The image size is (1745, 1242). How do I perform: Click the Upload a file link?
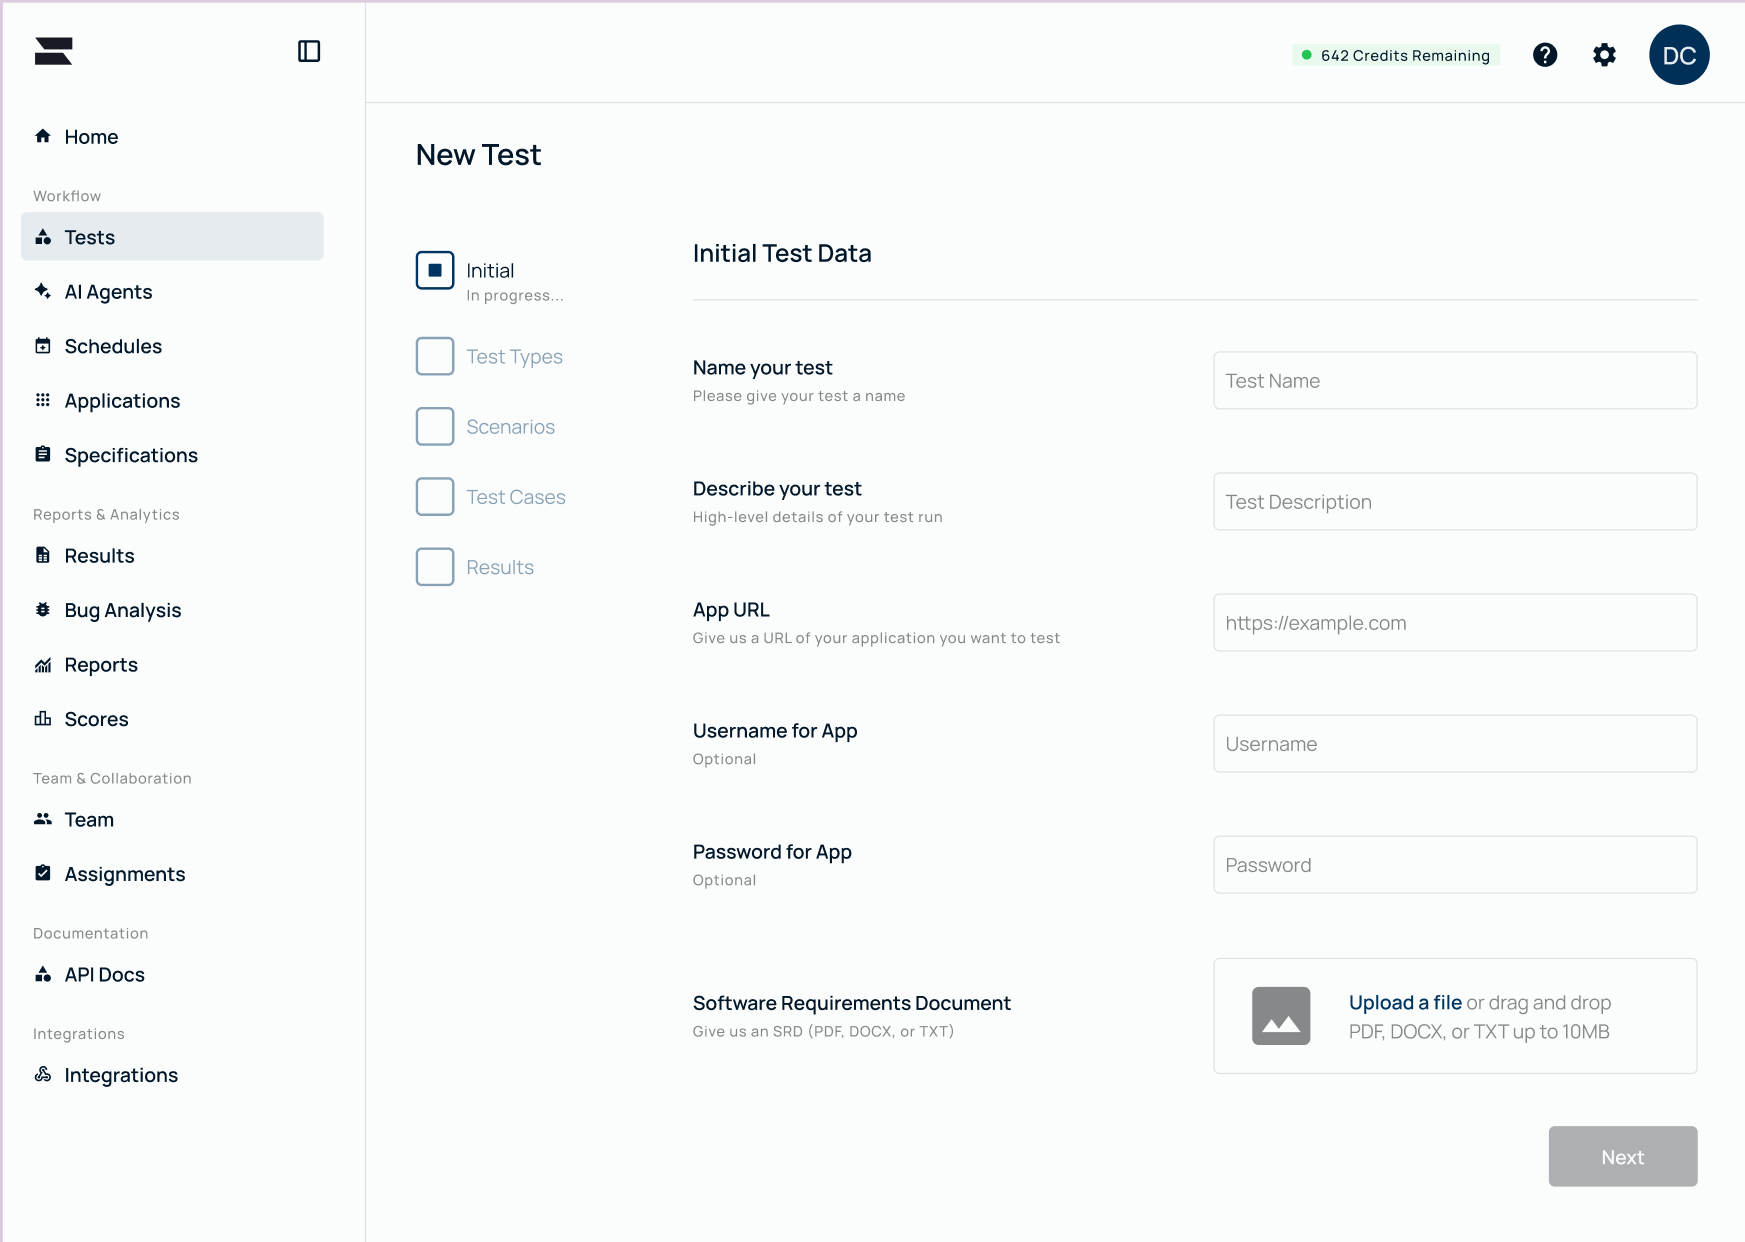coord(1404,1002)
